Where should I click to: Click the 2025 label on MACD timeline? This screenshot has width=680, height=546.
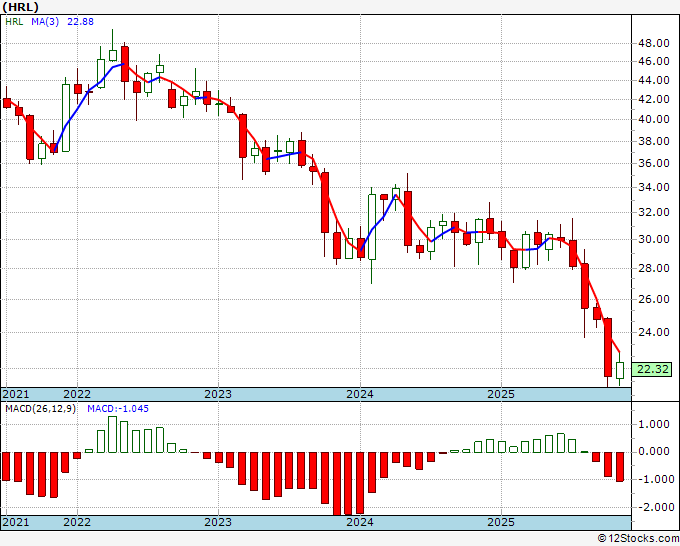coord(501,522)
